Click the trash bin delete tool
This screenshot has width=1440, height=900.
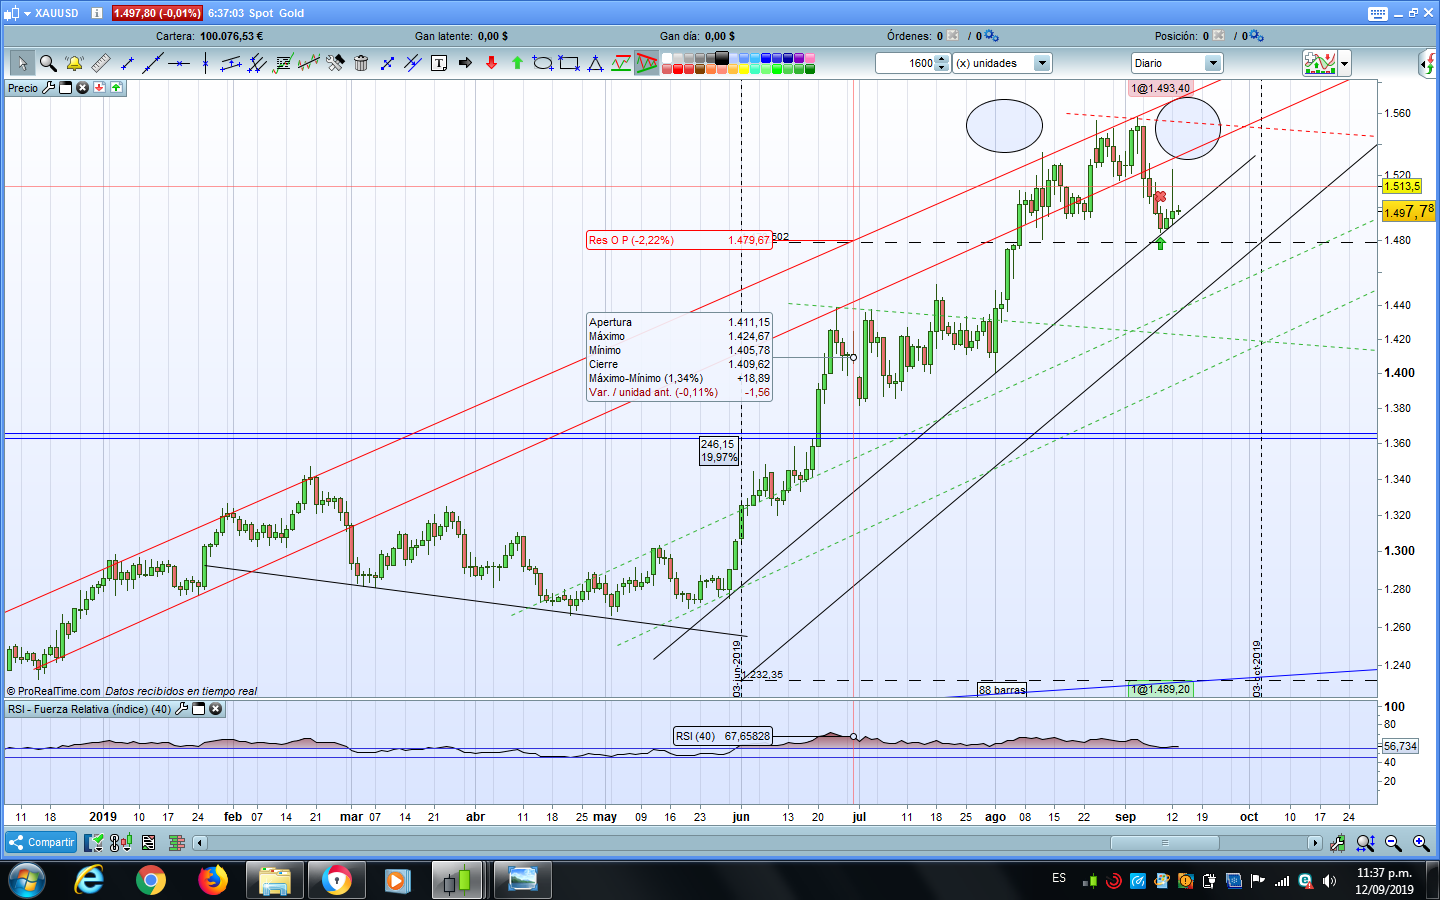tap(361, 63)
